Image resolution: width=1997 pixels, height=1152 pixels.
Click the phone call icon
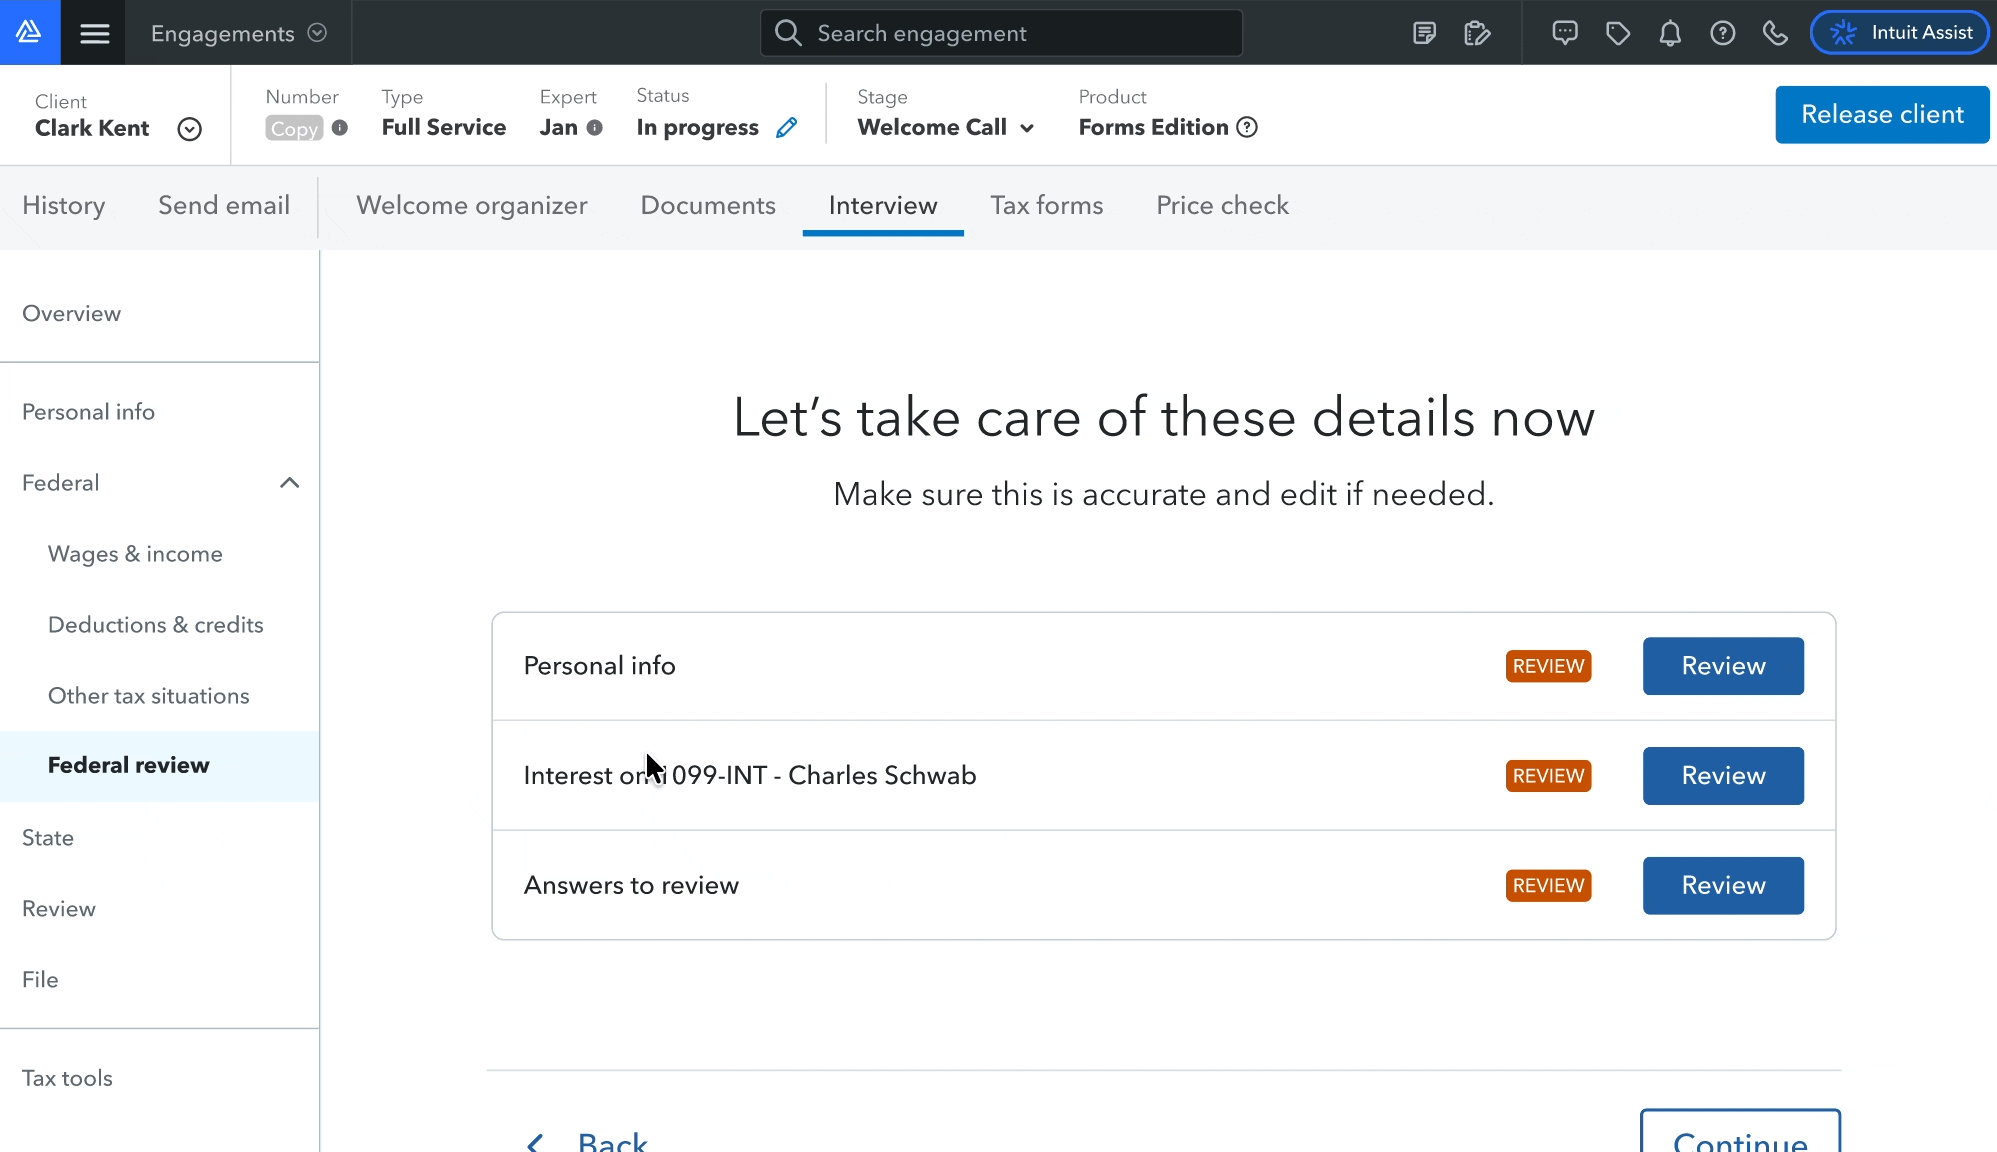pos(1775,33)
